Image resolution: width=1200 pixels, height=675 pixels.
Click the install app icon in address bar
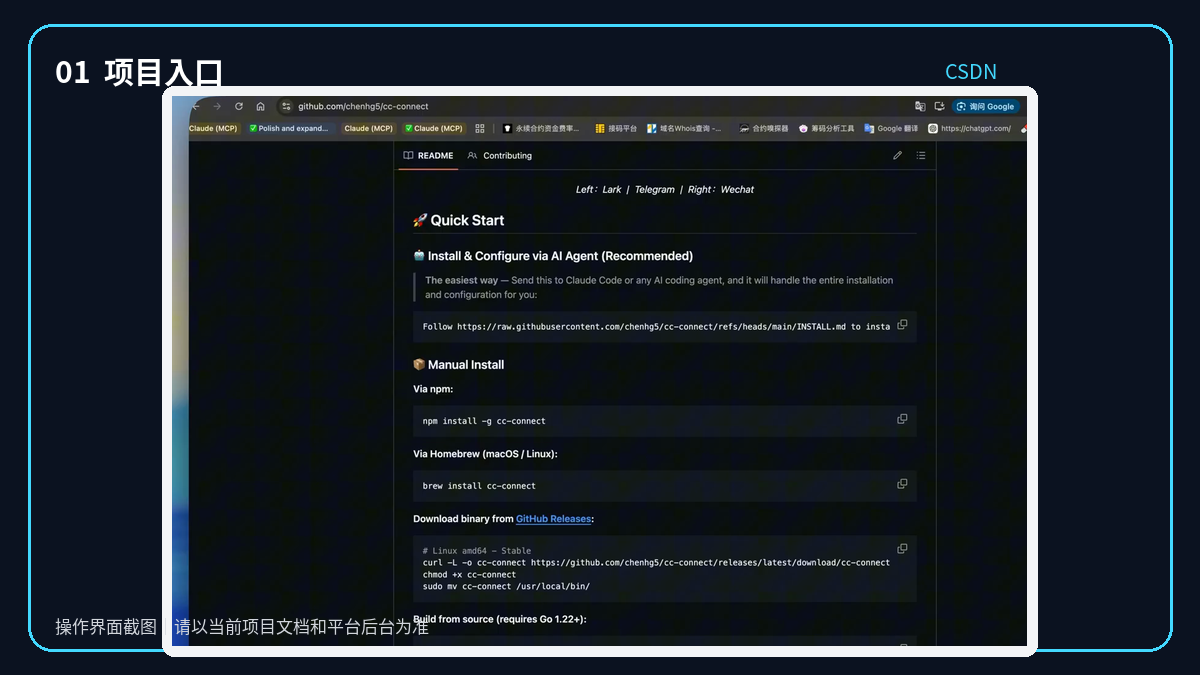coord(939,106)
